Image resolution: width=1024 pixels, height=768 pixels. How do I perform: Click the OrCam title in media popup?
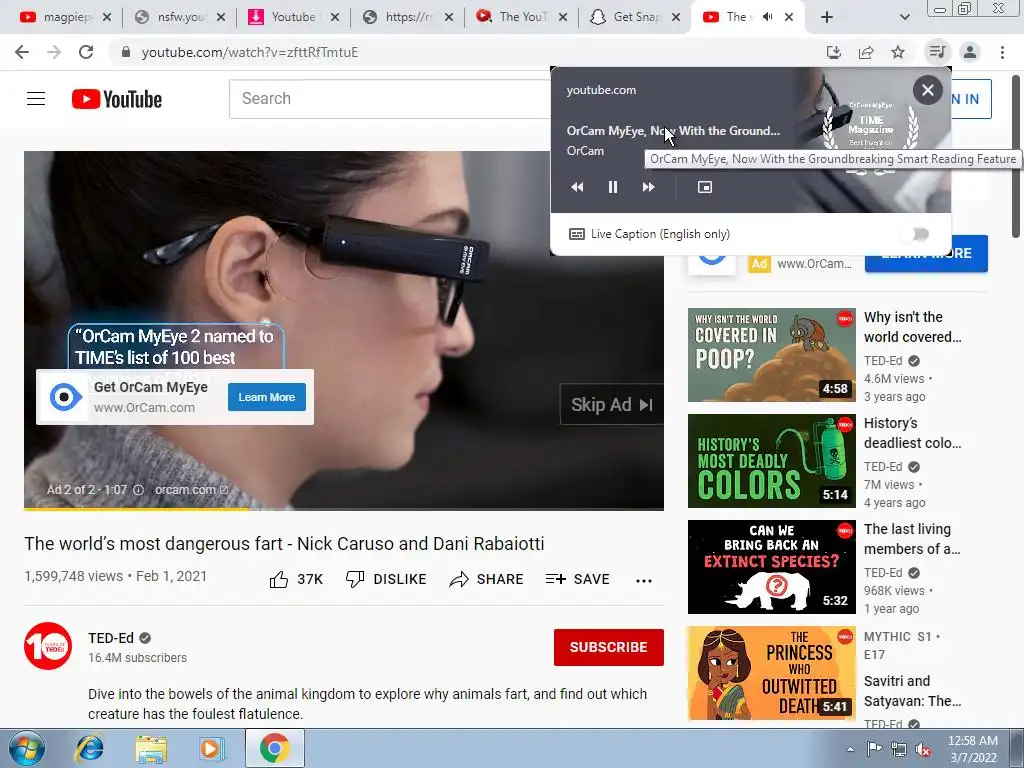pos(673,131)
